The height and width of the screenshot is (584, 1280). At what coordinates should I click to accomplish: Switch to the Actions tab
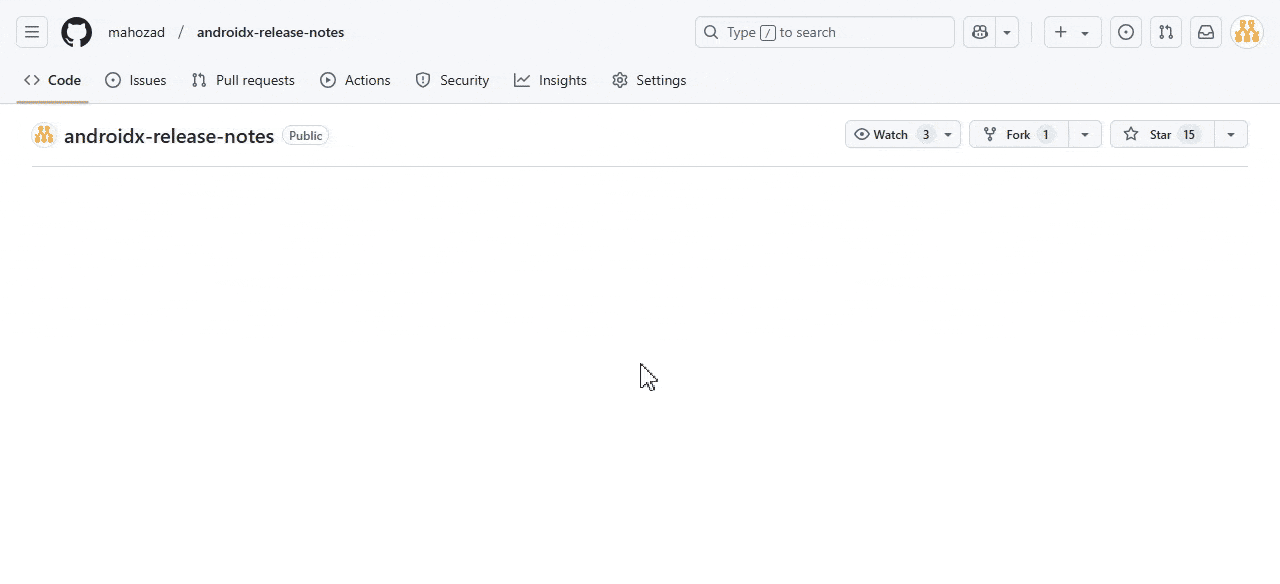355,80
